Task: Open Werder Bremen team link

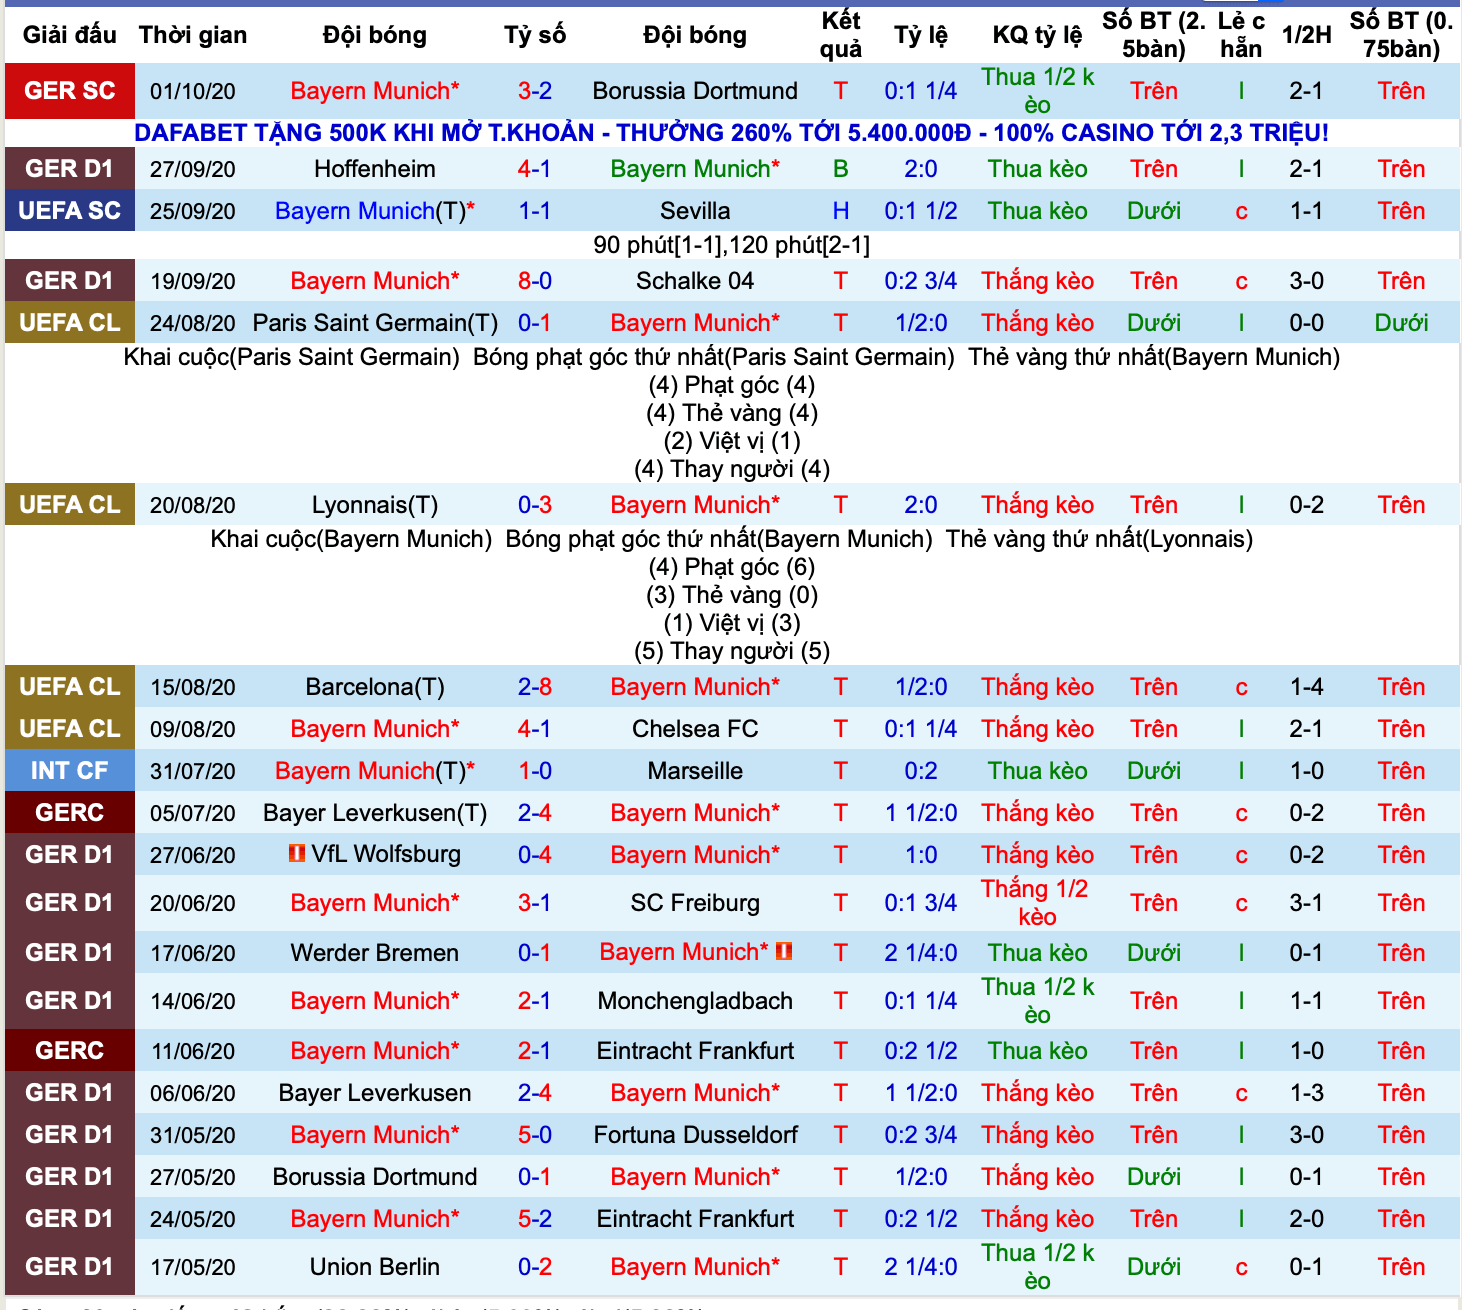Action: [x=375, y=953]
